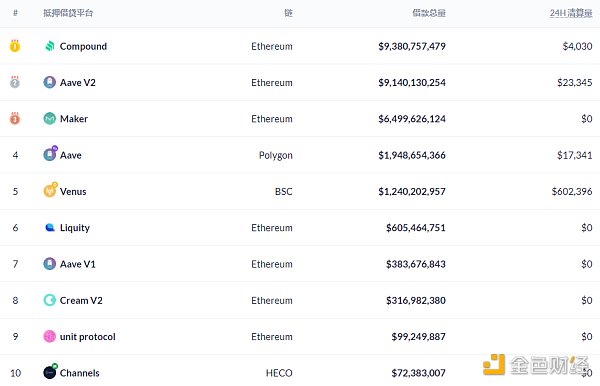Sort by the 24H liquidation column header

[x=571, y=13]
